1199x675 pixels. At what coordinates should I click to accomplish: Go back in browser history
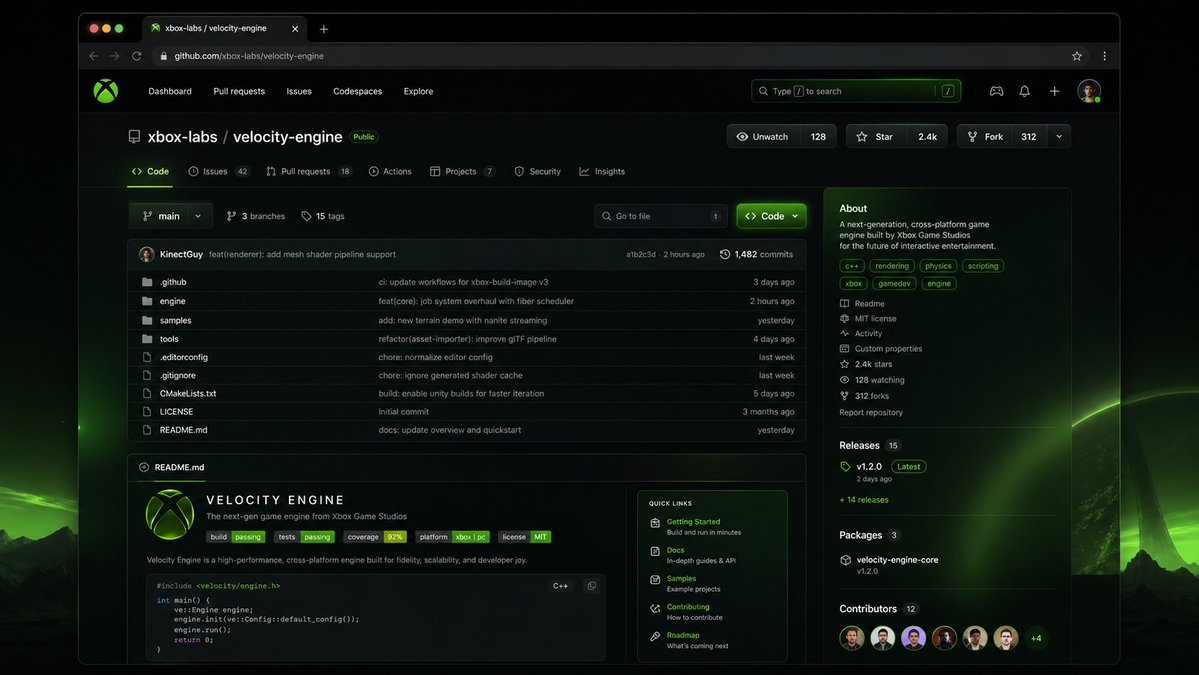93,56
